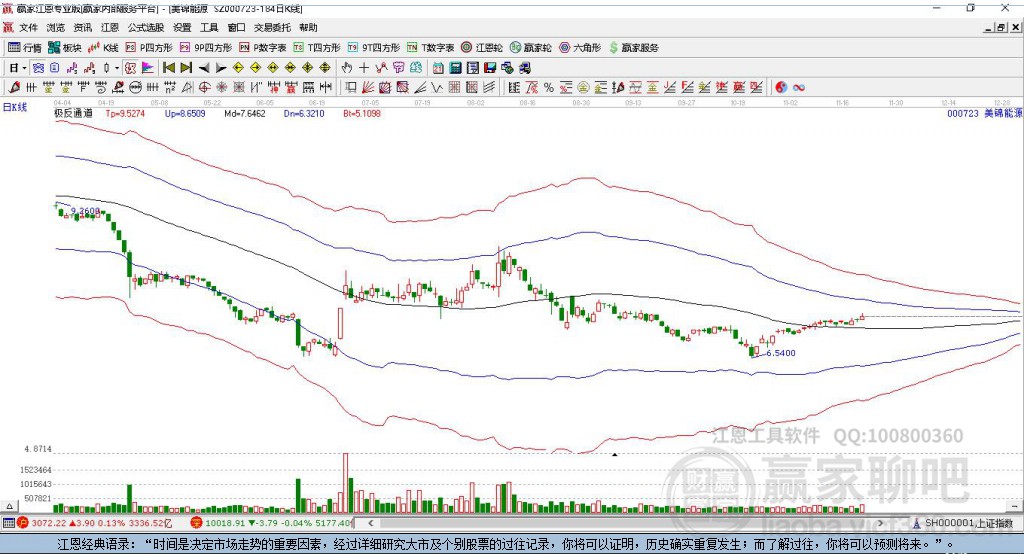1024x554 pixels.
Task: Open the 帮助 menu
Action: 308,27
